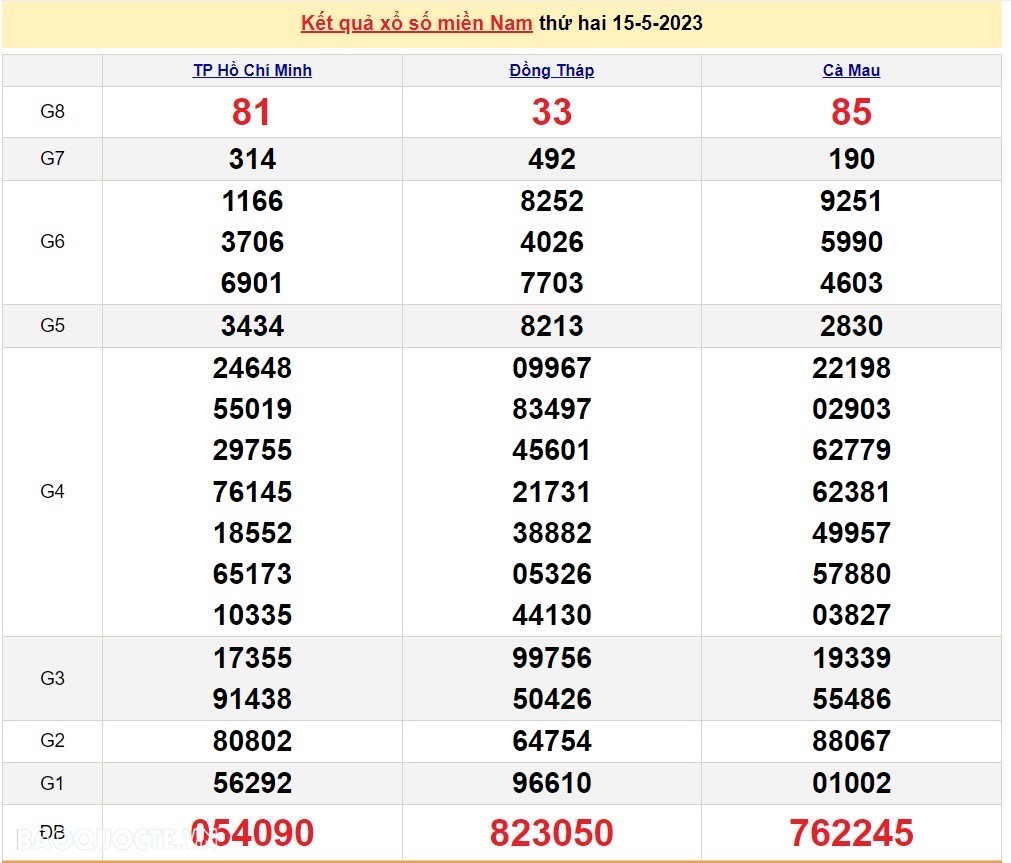Open the Đồng Tháp province link
The image size is (1011, 863).
tap(551, 70)
